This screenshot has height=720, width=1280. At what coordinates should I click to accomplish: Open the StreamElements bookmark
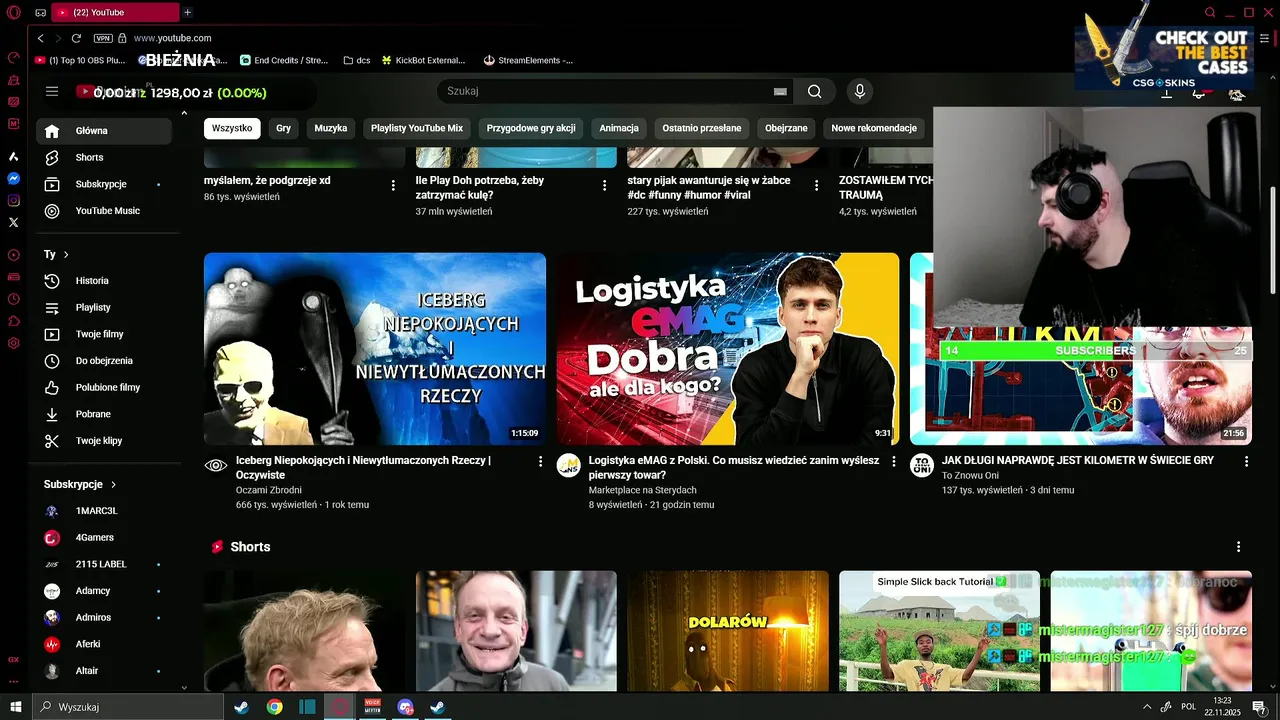point(528,60)
